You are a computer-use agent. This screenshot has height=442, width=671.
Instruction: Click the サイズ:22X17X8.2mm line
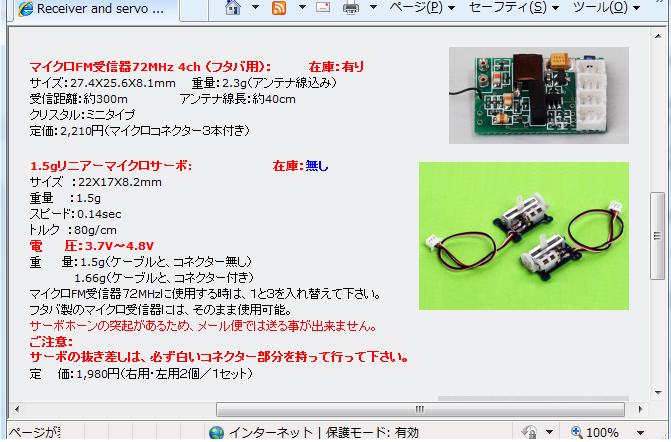(x=95, y=182)
